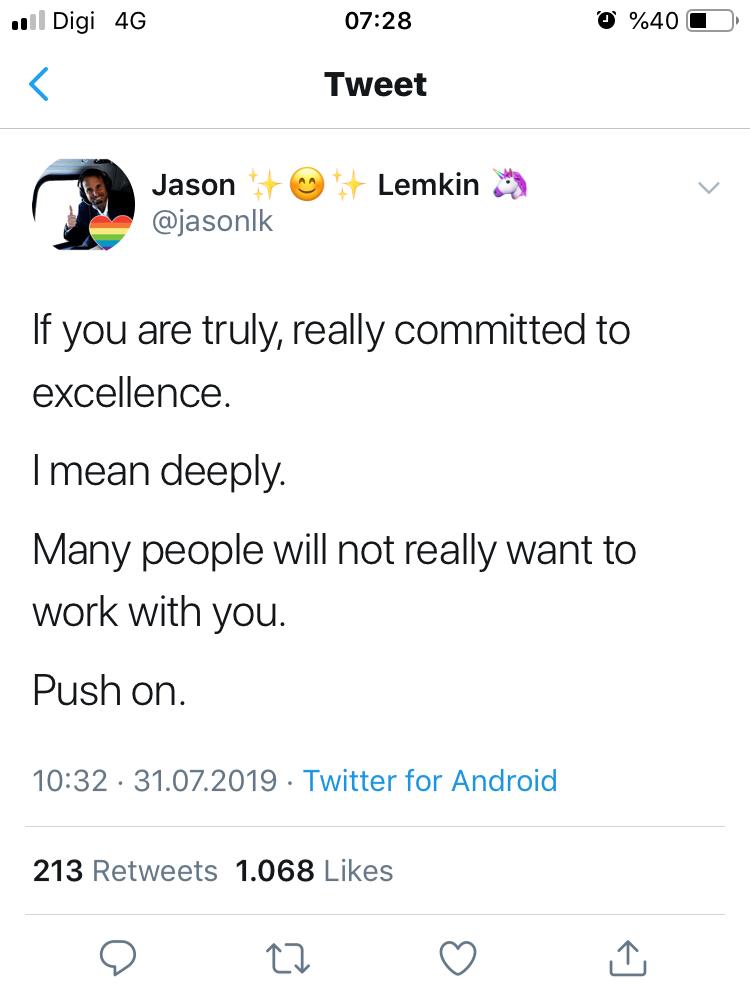Reply to the tweet via speech bubble icon

(x=118, y=957)
